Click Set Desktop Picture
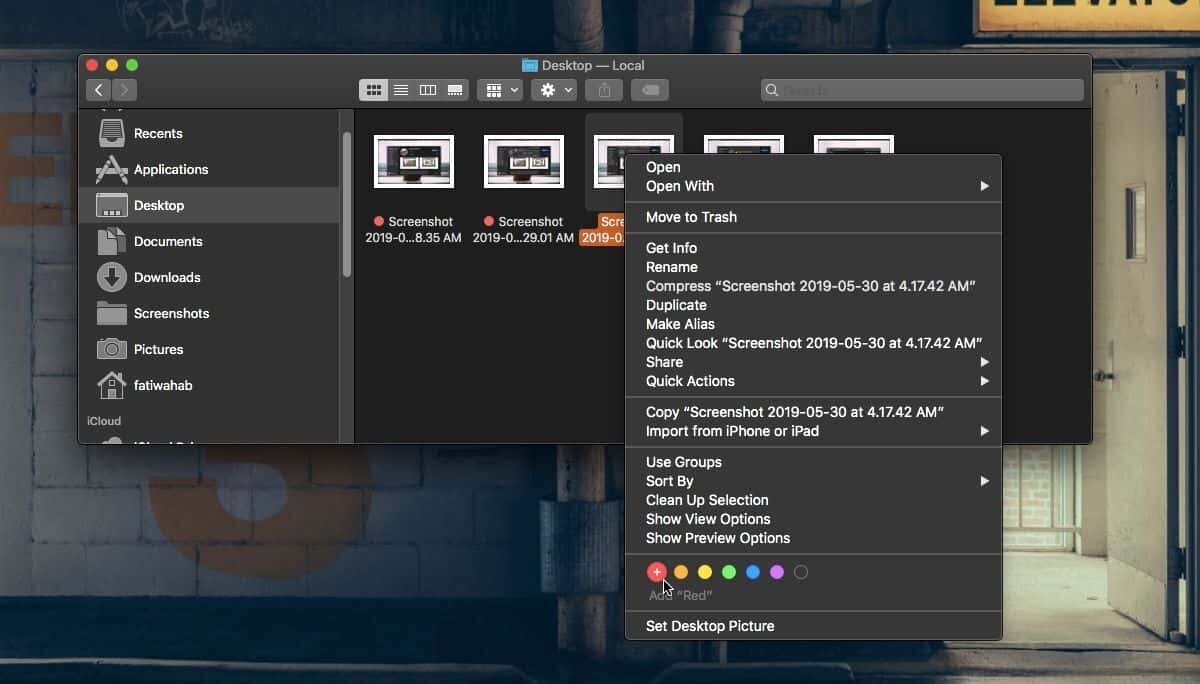 click(710, 626)
